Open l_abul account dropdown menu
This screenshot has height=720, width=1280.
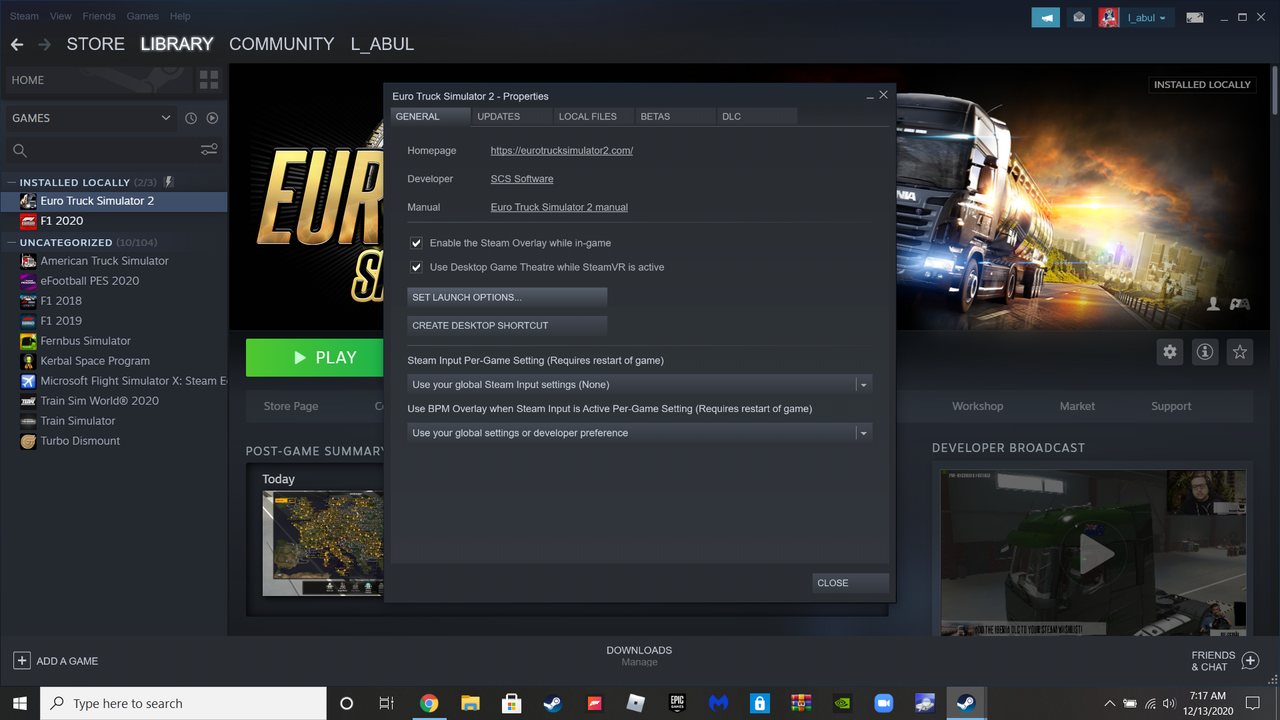click(1146, 18)
